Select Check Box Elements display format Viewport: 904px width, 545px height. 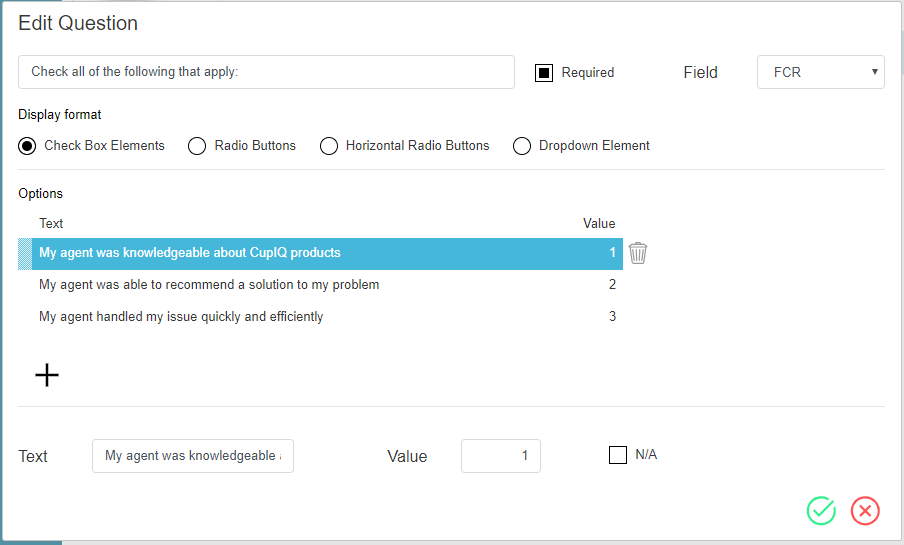[x=28, y=146]
